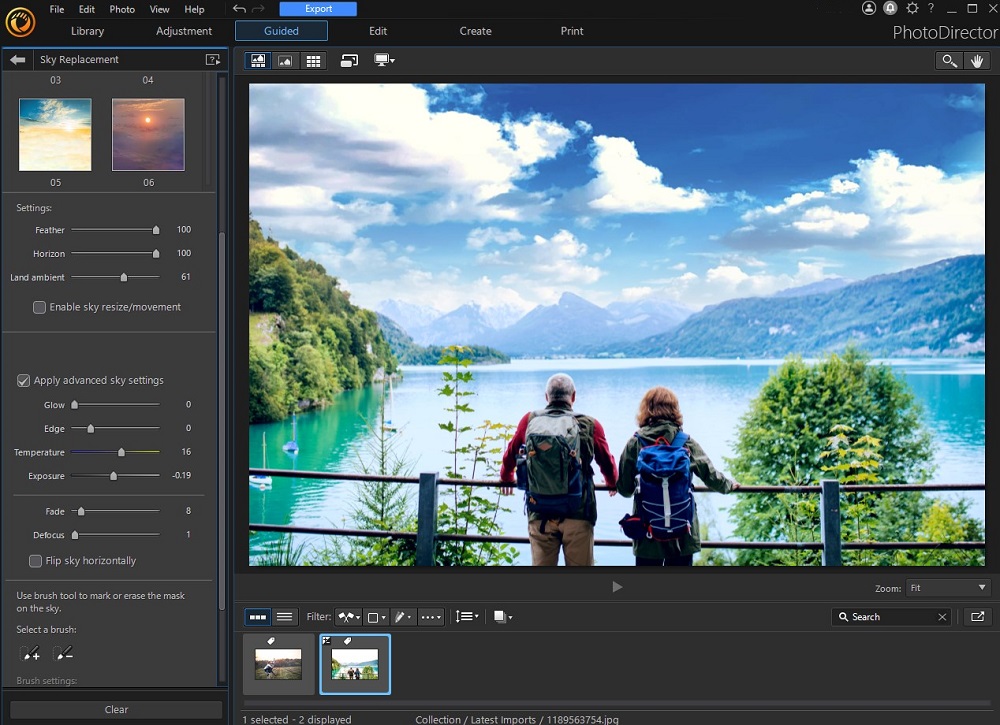Select the sky replacement brush tool
The image size is (1000, 725).
(x=31, y=652)
